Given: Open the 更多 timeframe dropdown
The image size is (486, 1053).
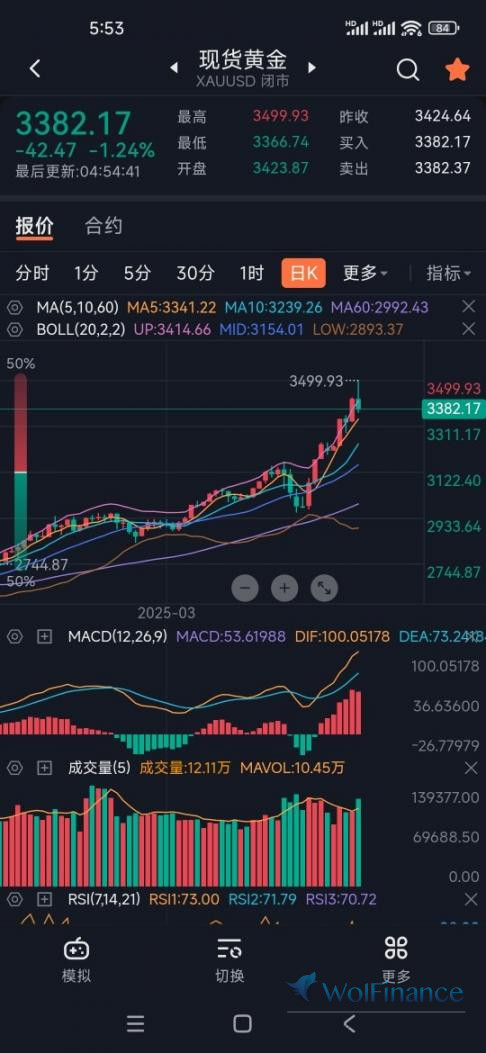Looking at the screenshot, I should [x=366, y=273].
